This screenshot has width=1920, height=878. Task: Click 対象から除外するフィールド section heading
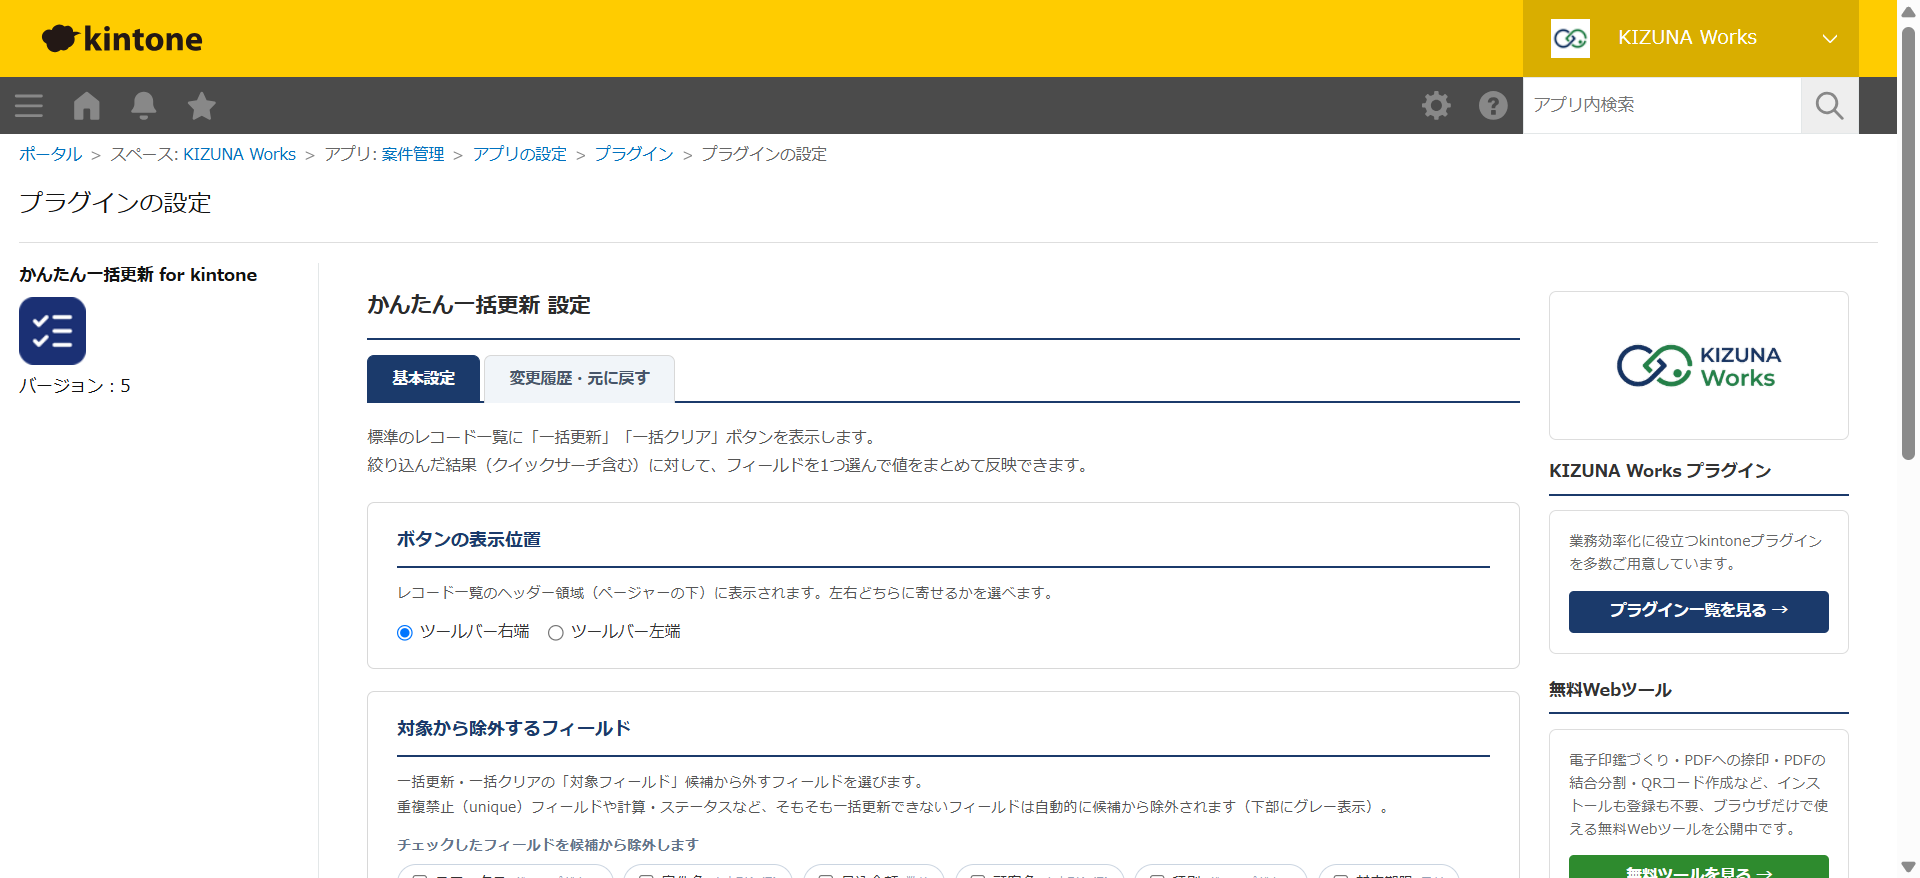point(514,728)
